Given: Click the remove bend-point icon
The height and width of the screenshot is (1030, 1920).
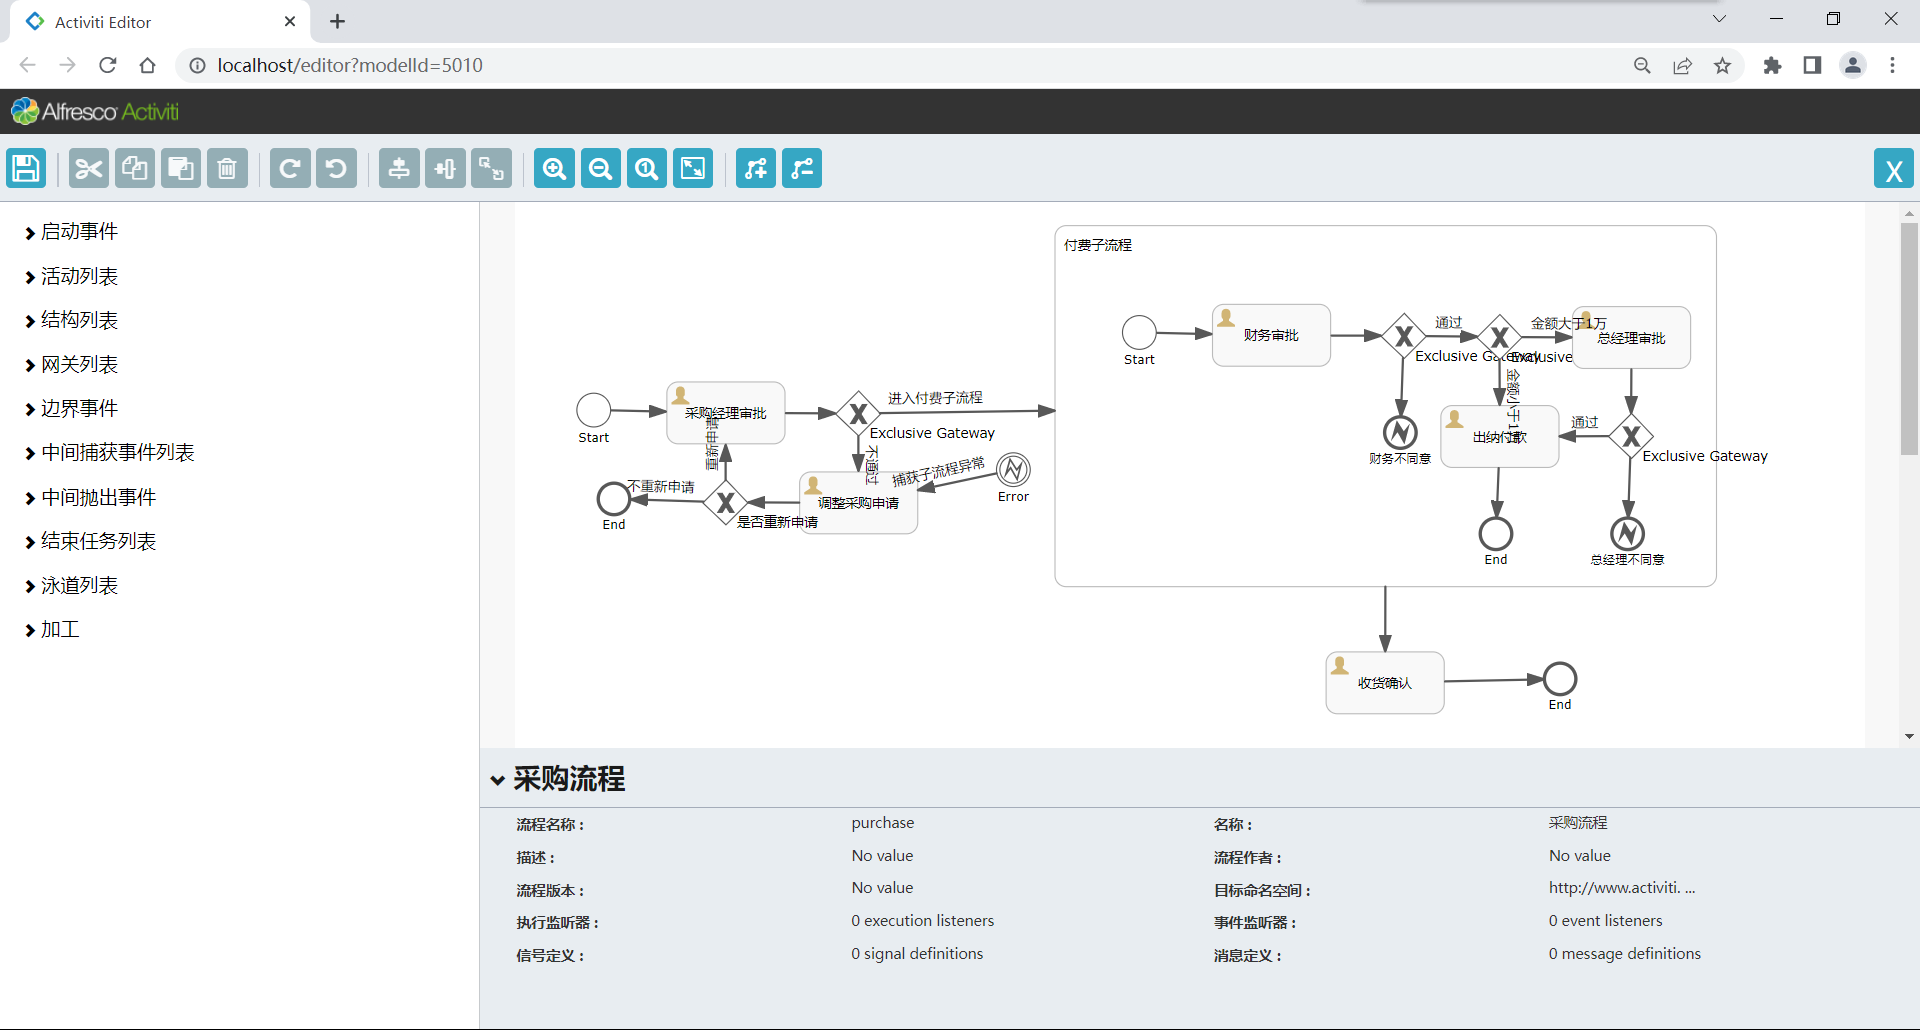Looking at the screenshot, I should pos(802,168).
